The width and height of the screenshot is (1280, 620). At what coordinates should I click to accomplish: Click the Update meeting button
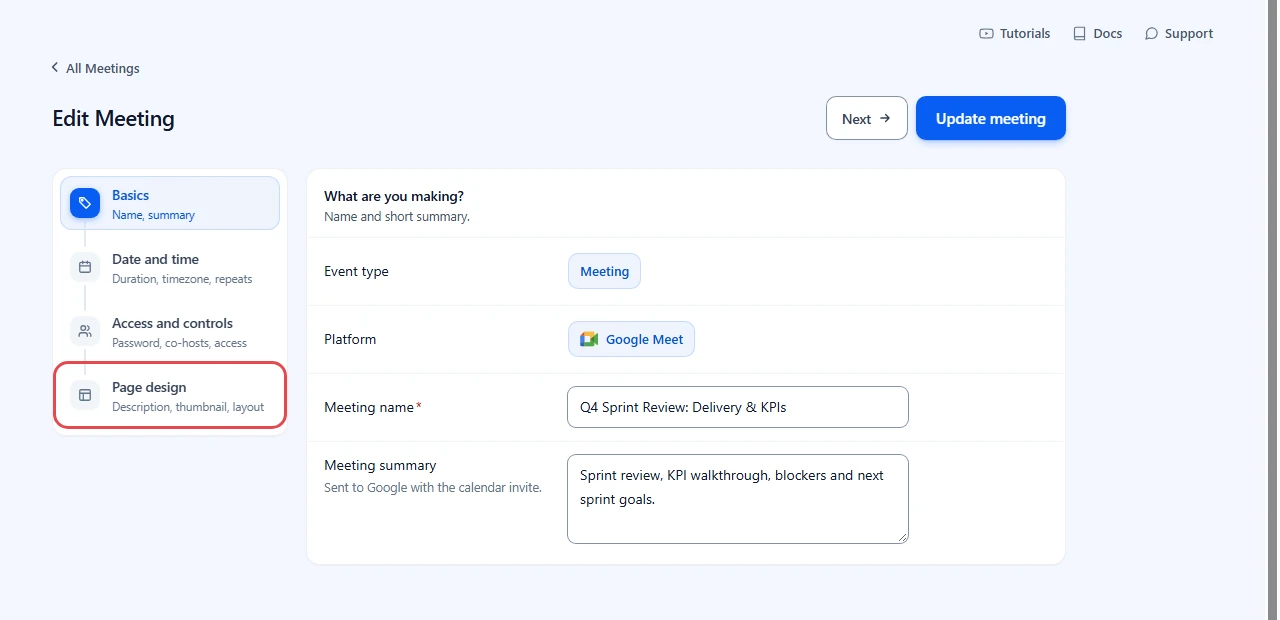(x=991, y=118)
